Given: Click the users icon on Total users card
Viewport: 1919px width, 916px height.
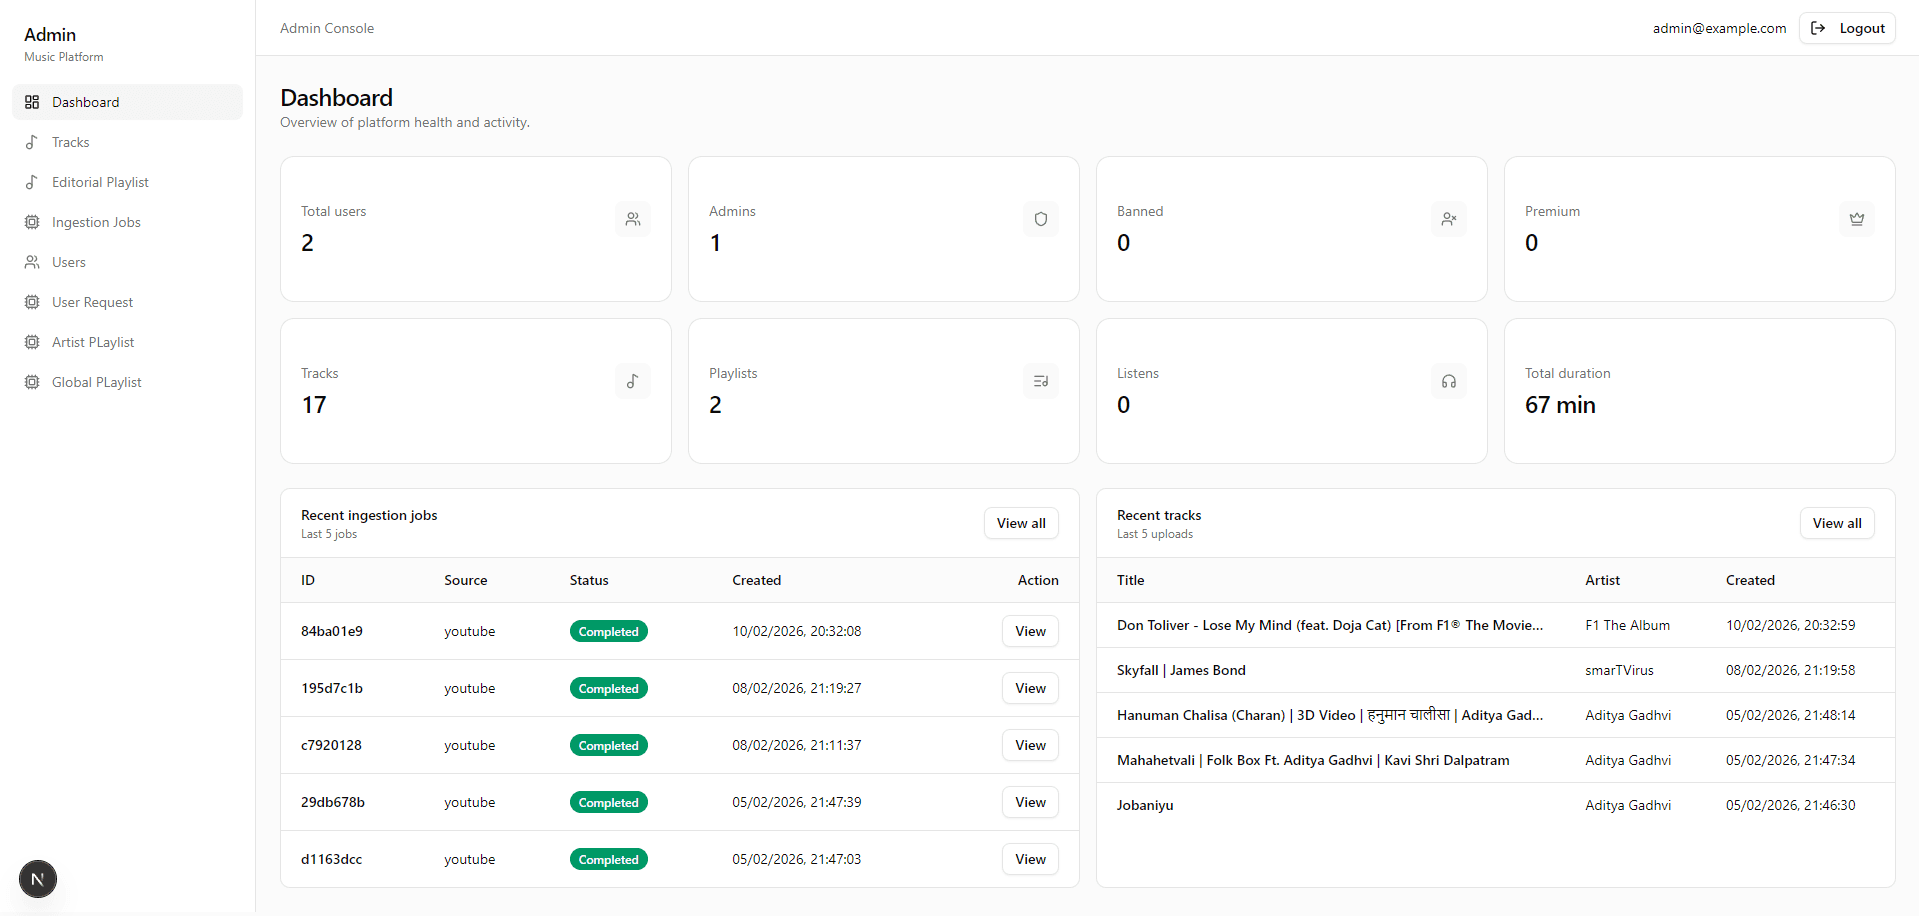Looking at the screenshot, I should pyautogui.click(x=633, y=219).
